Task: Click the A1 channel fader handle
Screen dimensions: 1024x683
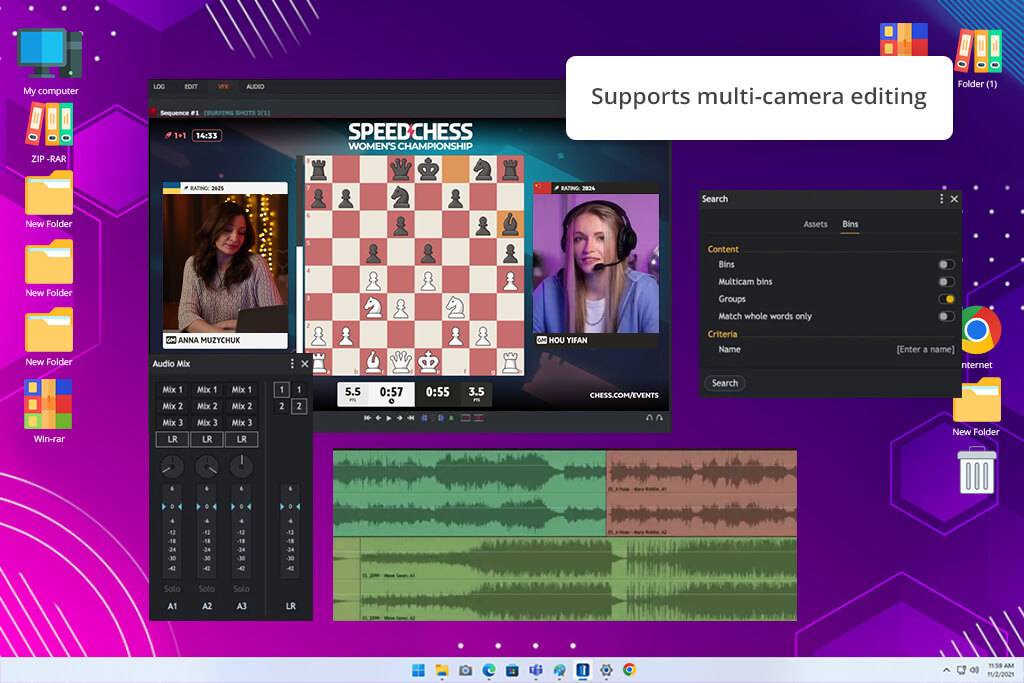Action: point(172,507)
